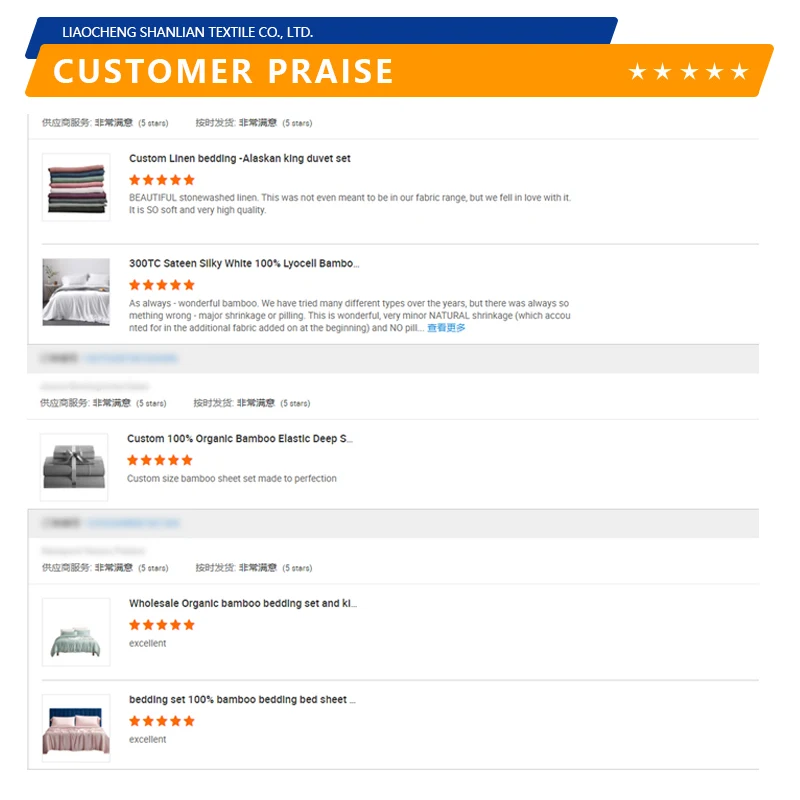The width and height of the screenshot is (800, 800).
Task: Click the stars above the first 'excellent' review
Action: click(162, 625)
